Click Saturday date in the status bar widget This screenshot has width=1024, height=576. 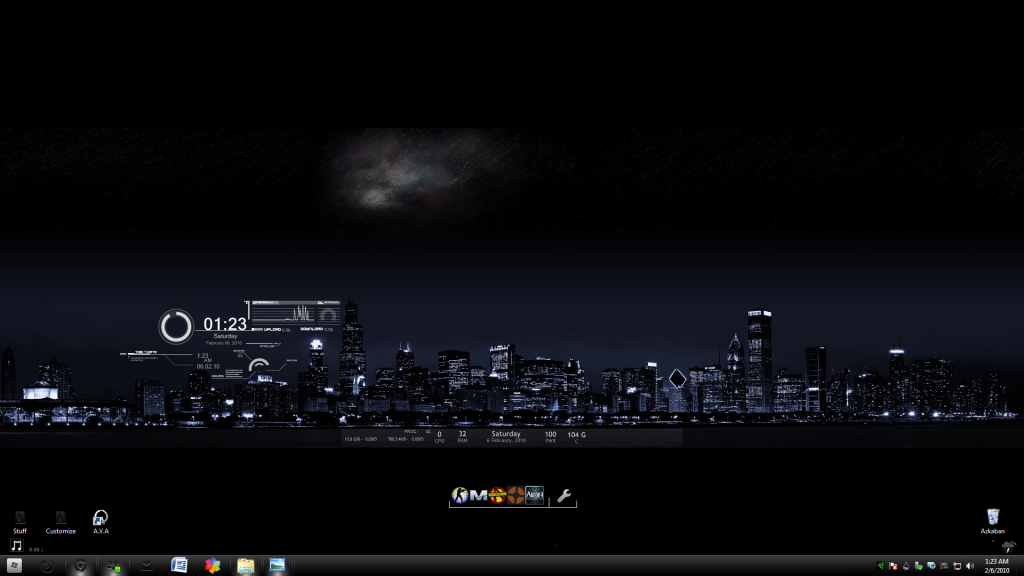[x=506, y=436]
